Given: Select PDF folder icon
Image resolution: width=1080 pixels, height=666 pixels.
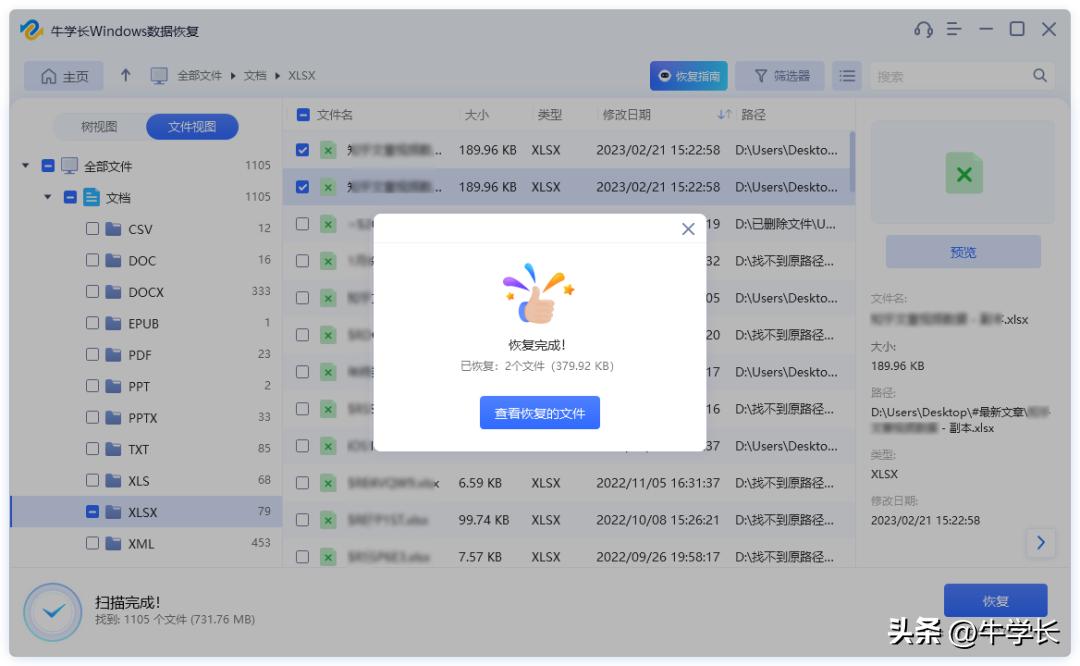Looking at the screenshot, I should 114,355.
